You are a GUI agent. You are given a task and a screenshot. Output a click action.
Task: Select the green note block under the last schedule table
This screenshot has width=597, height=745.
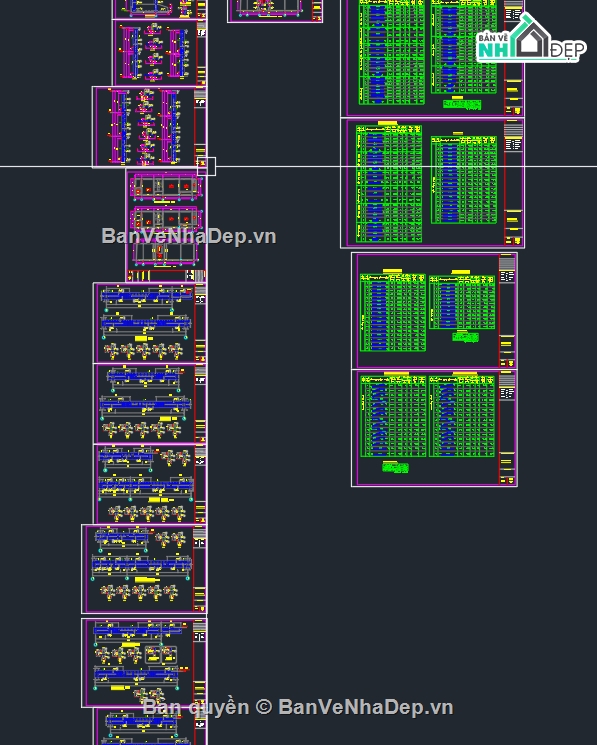pos(395,467)
